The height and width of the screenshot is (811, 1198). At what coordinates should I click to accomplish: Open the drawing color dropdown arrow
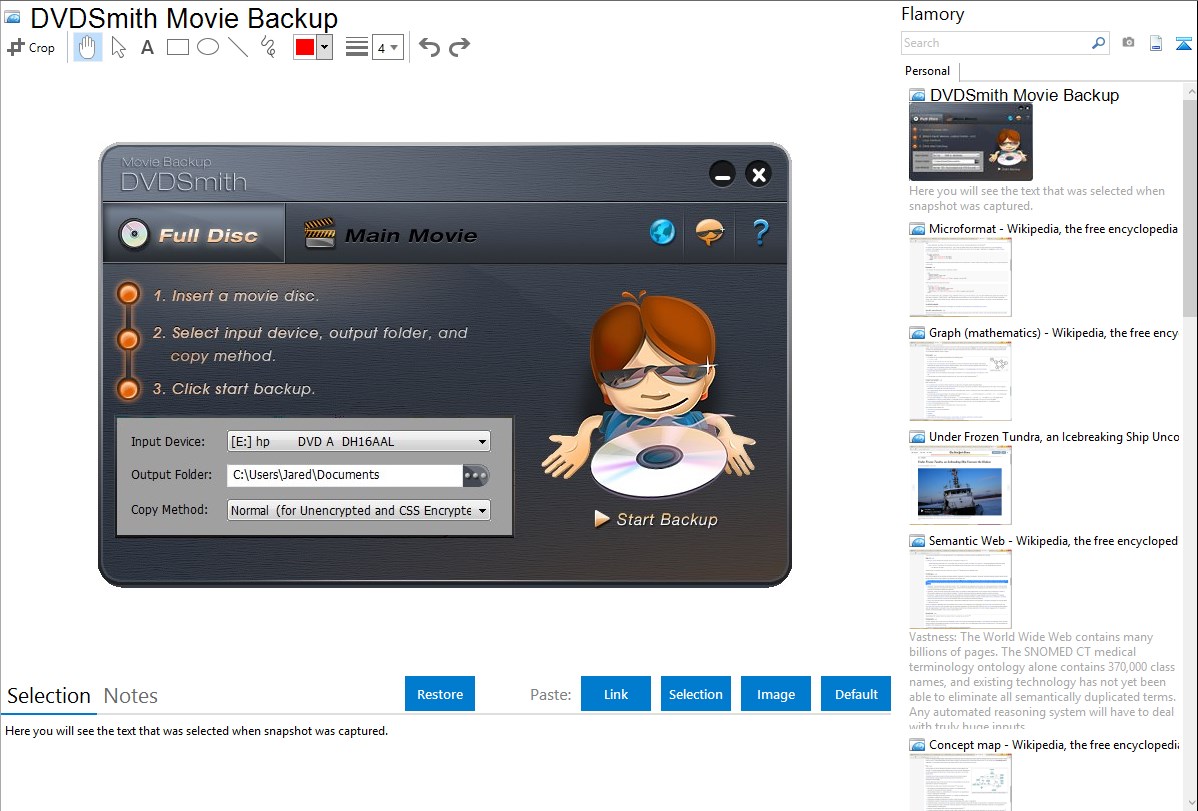(325, 47)
